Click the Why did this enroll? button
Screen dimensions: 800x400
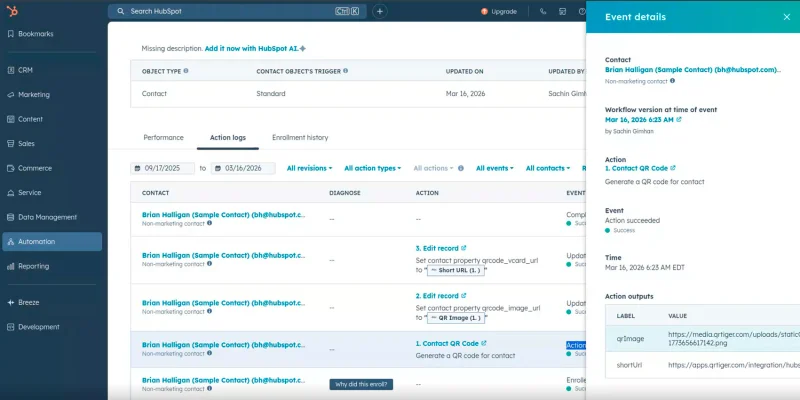tap(361, 384)
